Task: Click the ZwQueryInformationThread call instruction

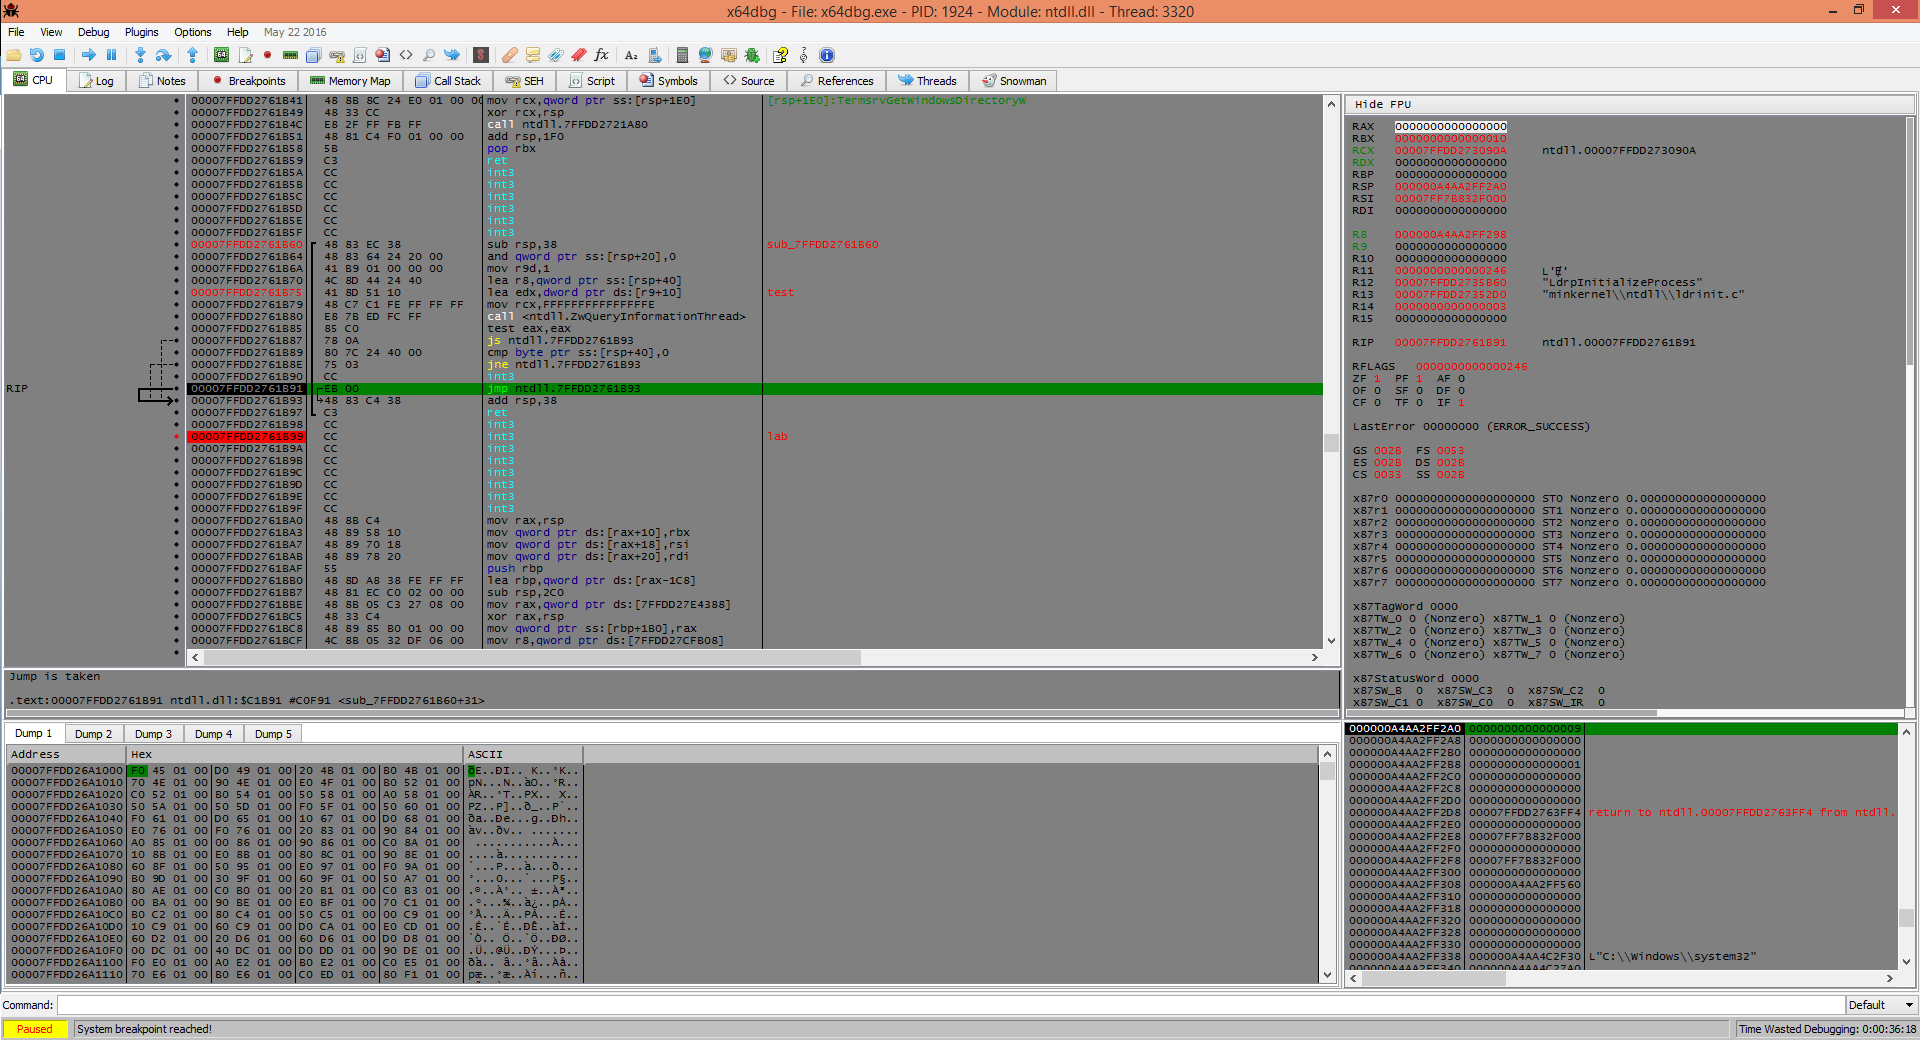Action: [616, 317]
